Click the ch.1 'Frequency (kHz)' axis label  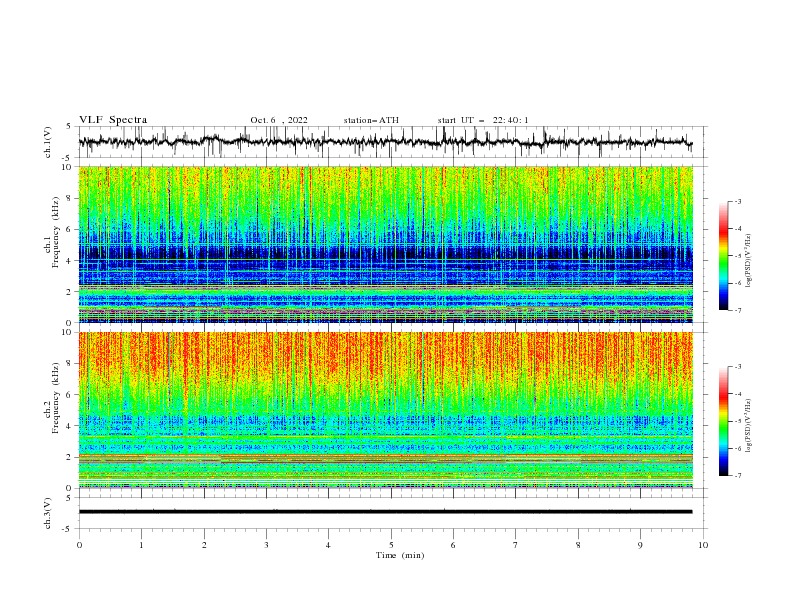point(56,233)
